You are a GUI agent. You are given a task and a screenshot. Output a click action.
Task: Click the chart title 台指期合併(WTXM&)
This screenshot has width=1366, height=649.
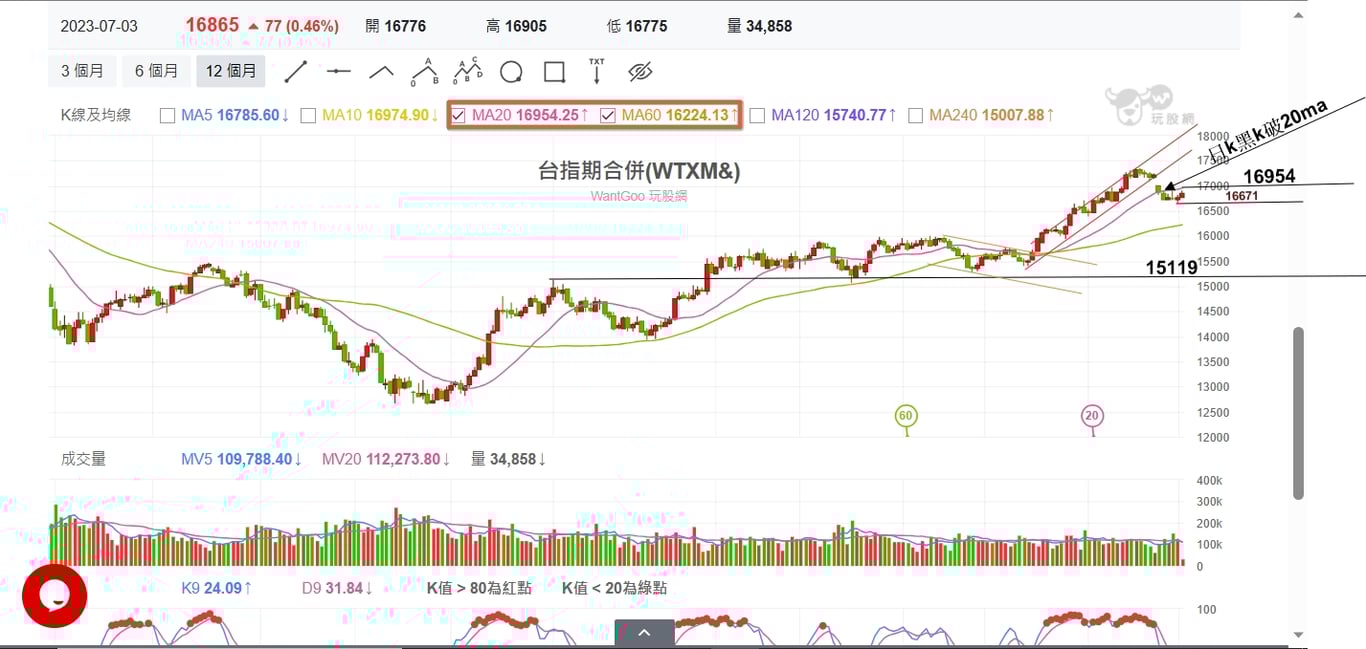639,171
